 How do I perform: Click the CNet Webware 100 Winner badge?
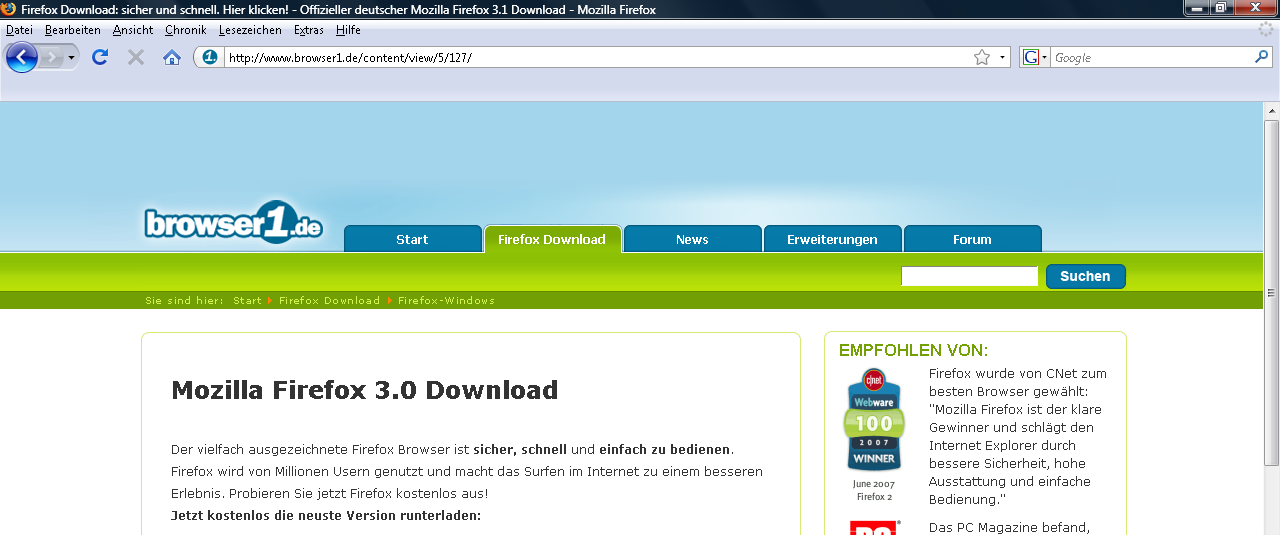click(874, 420)
